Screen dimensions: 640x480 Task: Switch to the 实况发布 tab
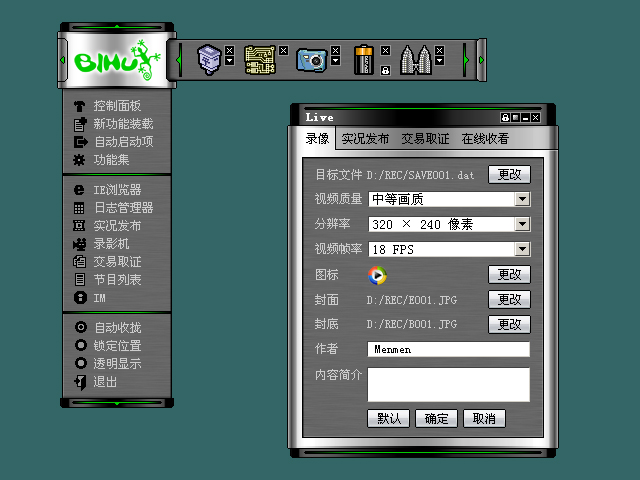point(365,139)
